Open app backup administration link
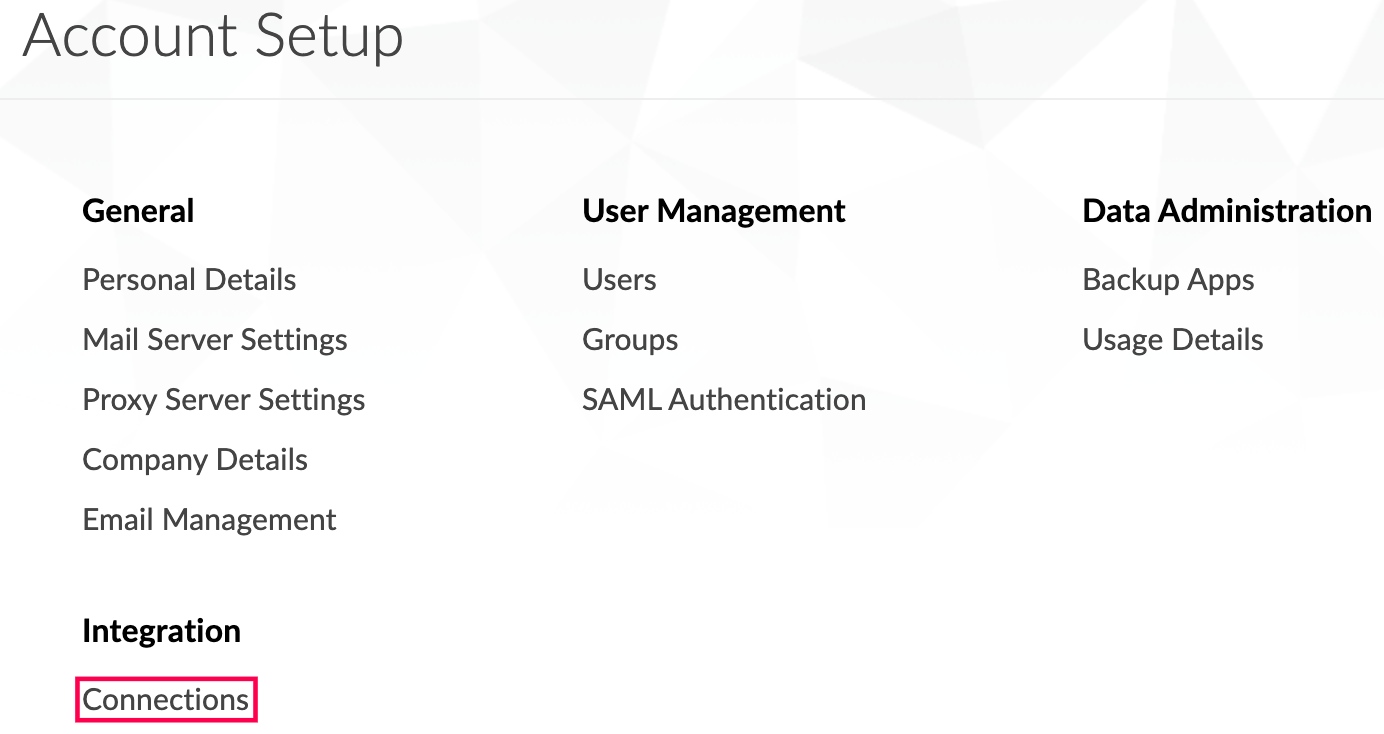 tap(1169, 280)
